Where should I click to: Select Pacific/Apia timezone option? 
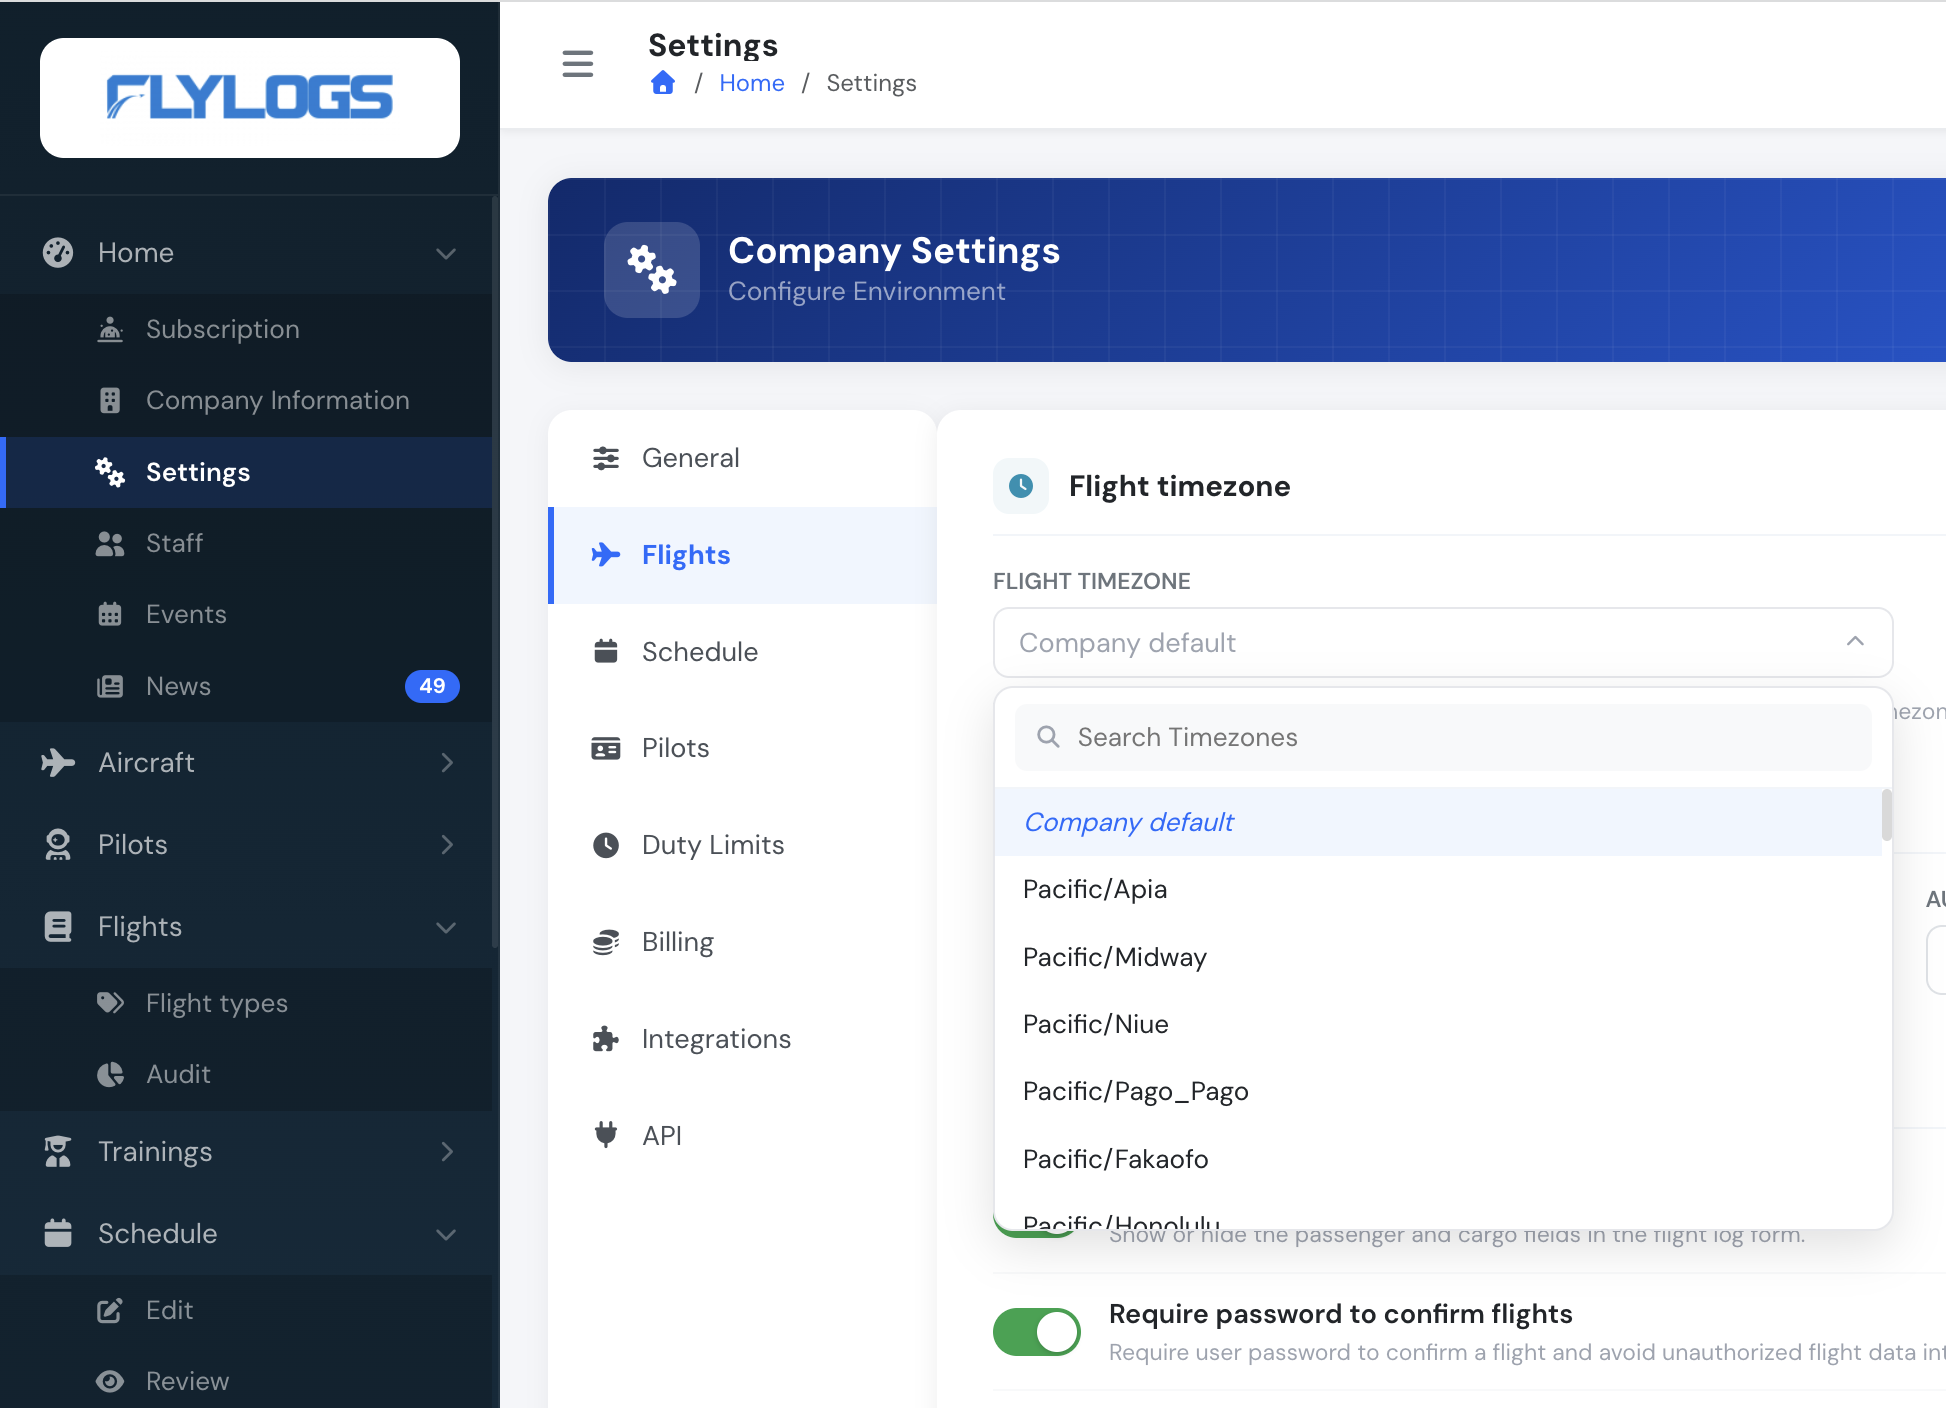(1438, 889)
